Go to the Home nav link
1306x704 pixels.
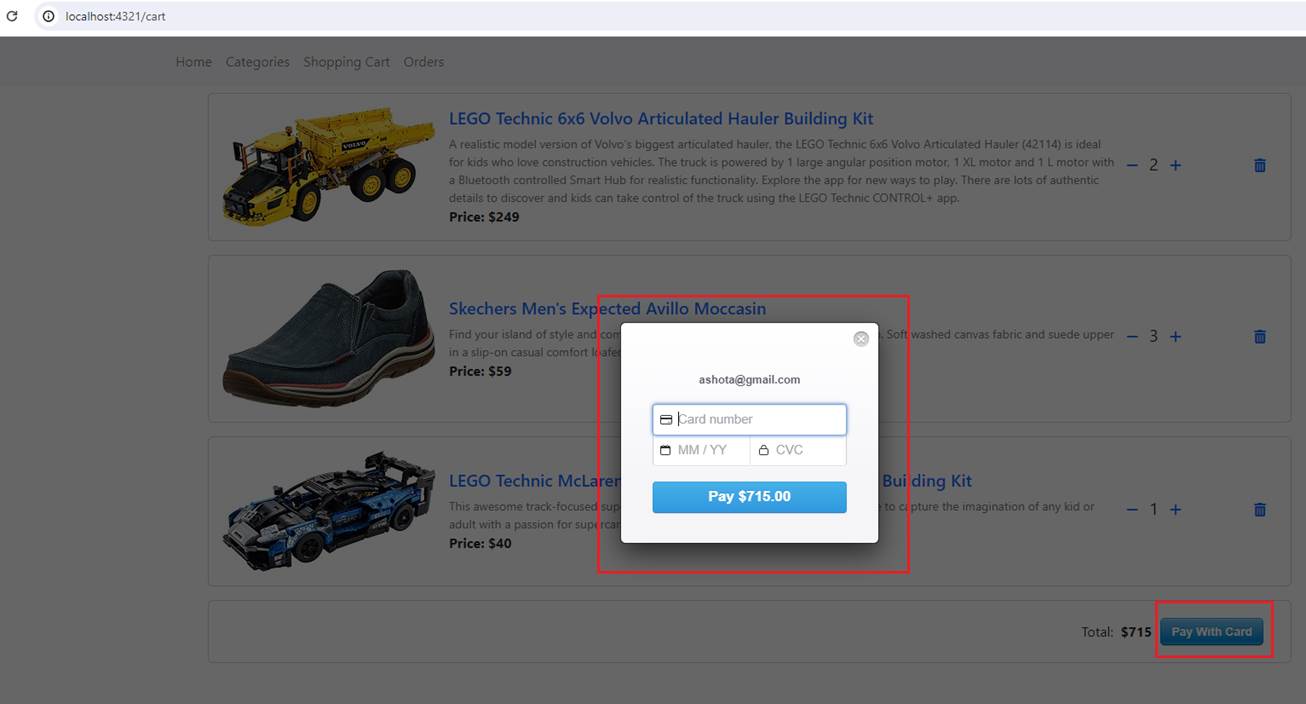(194, 62)
